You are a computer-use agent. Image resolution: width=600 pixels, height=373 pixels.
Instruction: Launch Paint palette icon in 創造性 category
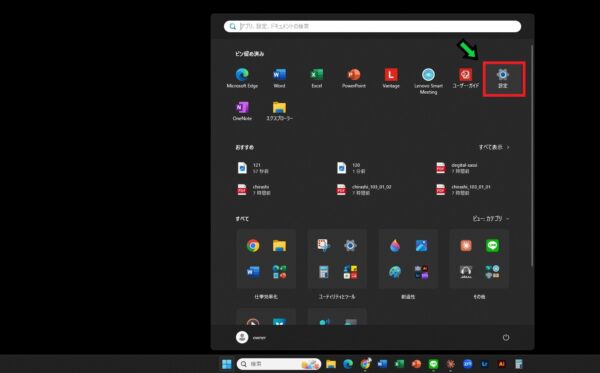coord(395,272)
